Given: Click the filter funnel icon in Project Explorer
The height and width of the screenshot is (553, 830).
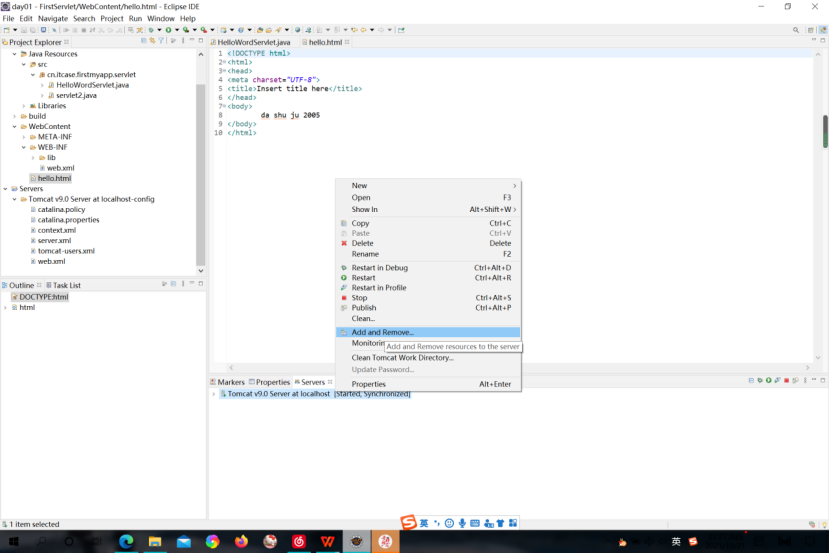Looking at the screenshot, I should click(x=161, y=41).
